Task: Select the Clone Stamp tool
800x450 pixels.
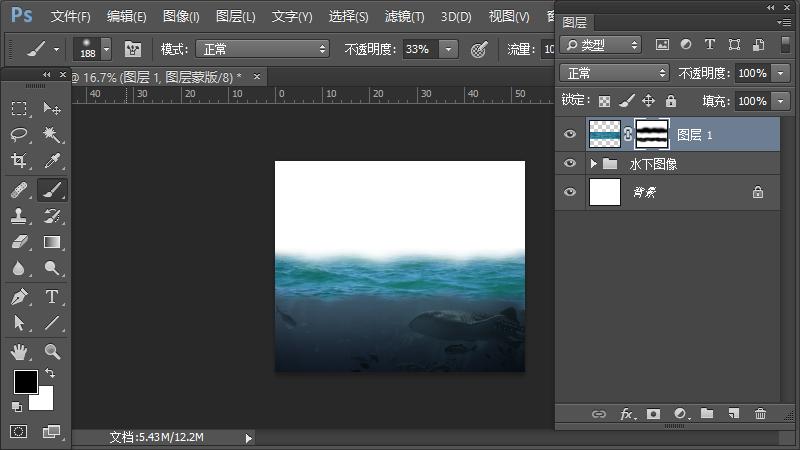Action: (19, 216)
